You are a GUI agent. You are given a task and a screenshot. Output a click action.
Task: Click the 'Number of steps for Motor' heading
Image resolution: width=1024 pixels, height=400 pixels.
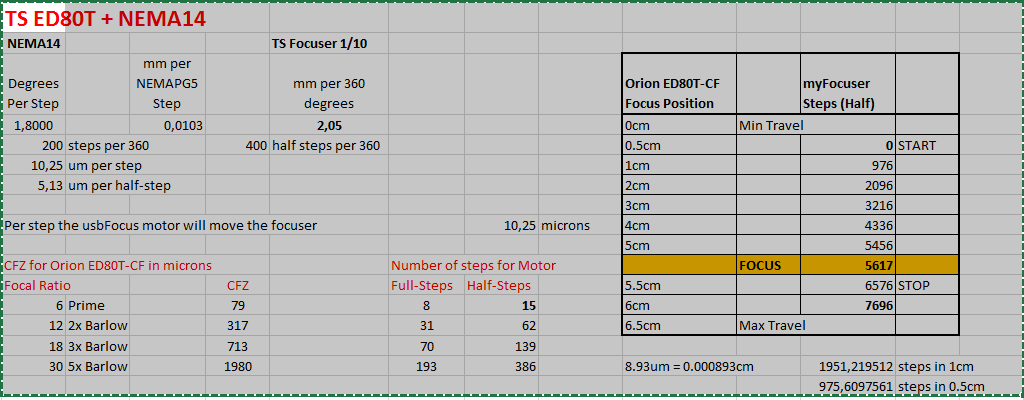473,265
